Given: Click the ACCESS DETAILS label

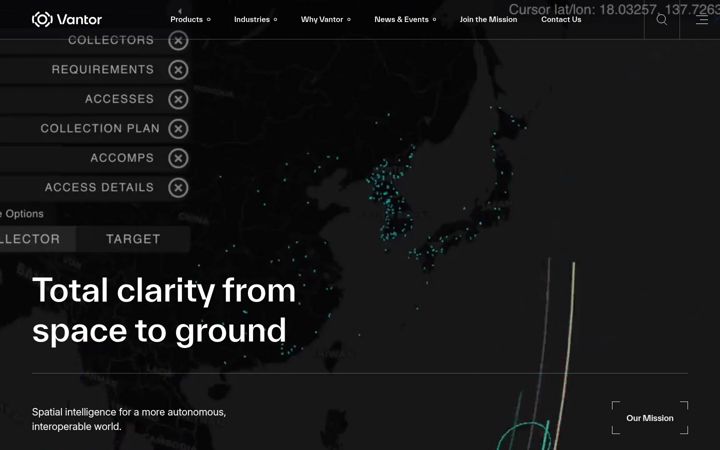Looking at the screenshot, I should tap(99, 187).
